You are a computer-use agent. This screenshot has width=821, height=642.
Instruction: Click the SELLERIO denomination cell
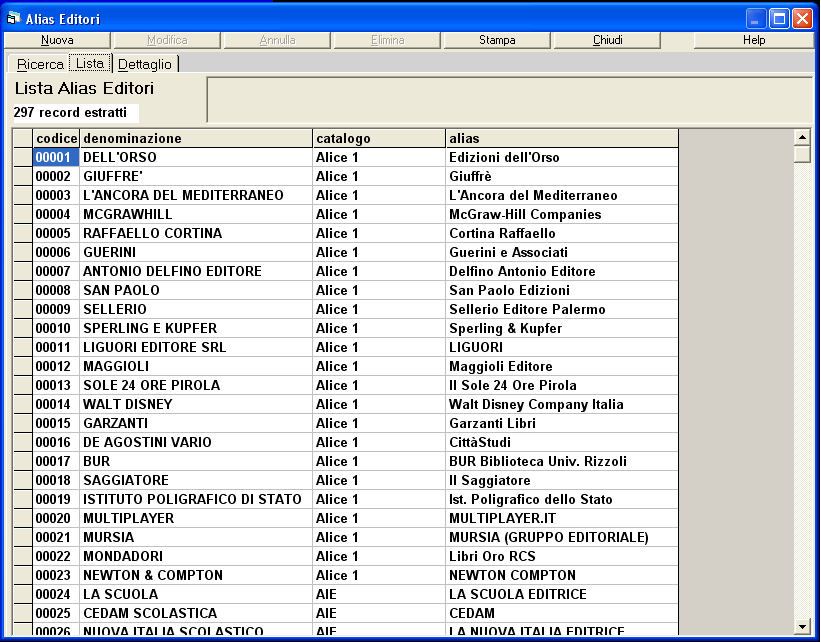[196, 309]
